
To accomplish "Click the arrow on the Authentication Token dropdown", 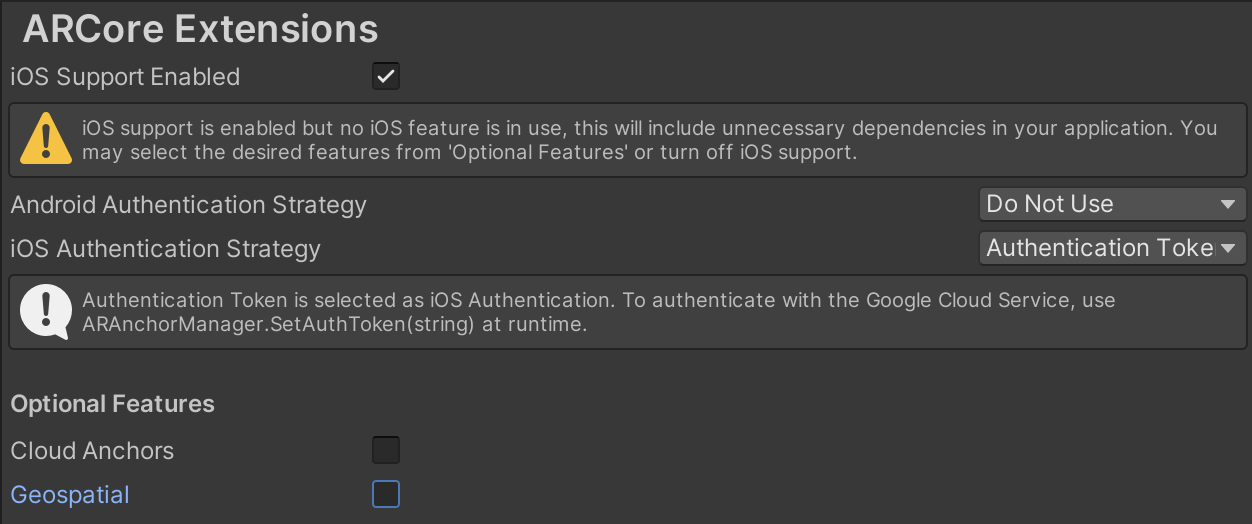I will pos(1229,249).
